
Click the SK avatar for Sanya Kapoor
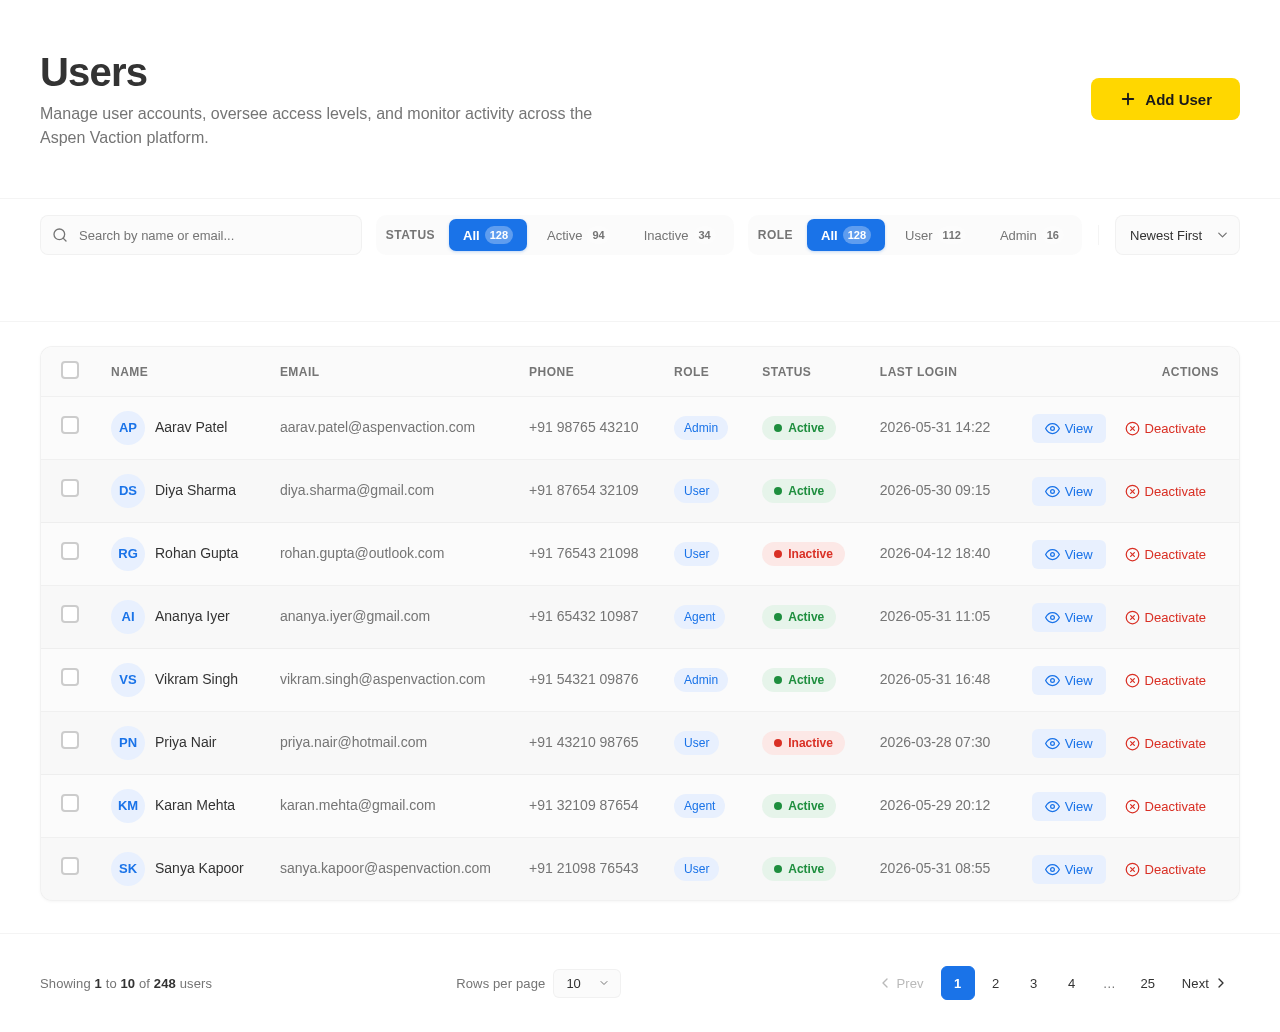pos(128,869)
